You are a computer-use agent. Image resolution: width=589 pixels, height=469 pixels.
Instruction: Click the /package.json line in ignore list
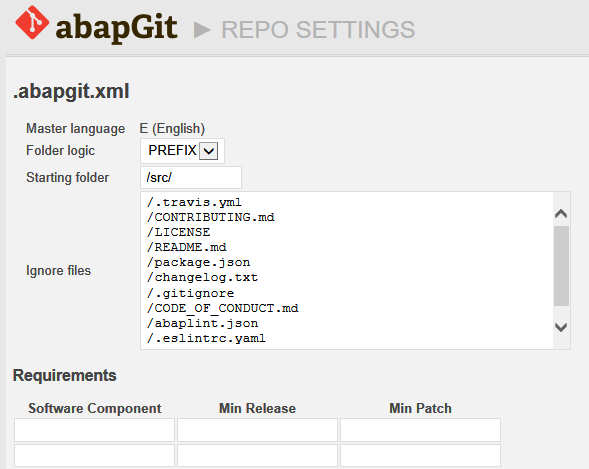tap(198, 262)
